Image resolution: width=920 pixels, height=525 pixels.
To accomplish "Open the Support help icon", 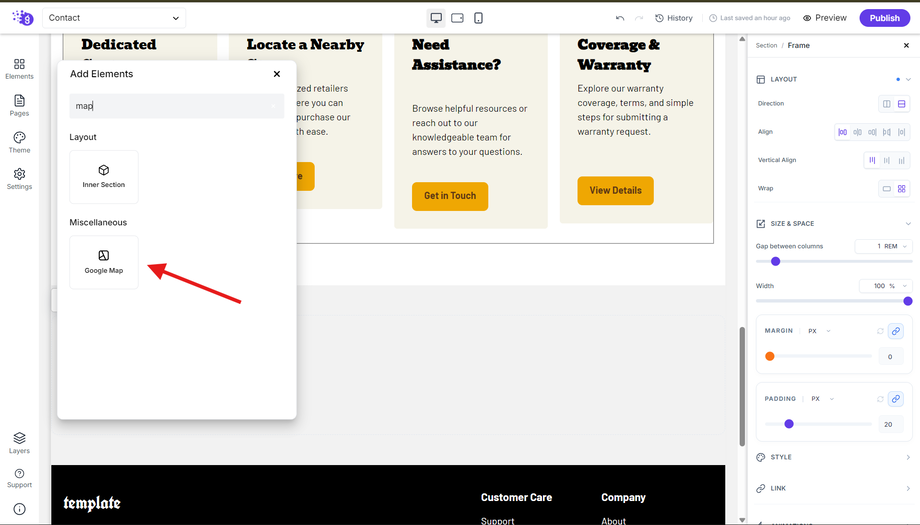I will 19,478.
